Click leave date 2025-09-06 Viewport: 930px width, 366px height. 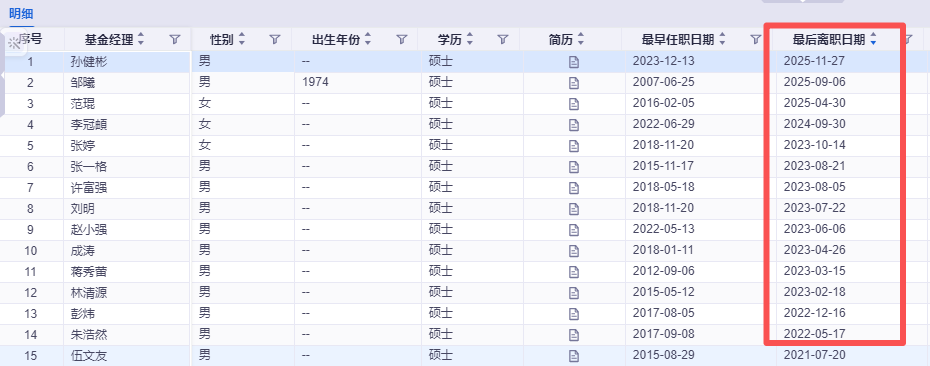814,82
